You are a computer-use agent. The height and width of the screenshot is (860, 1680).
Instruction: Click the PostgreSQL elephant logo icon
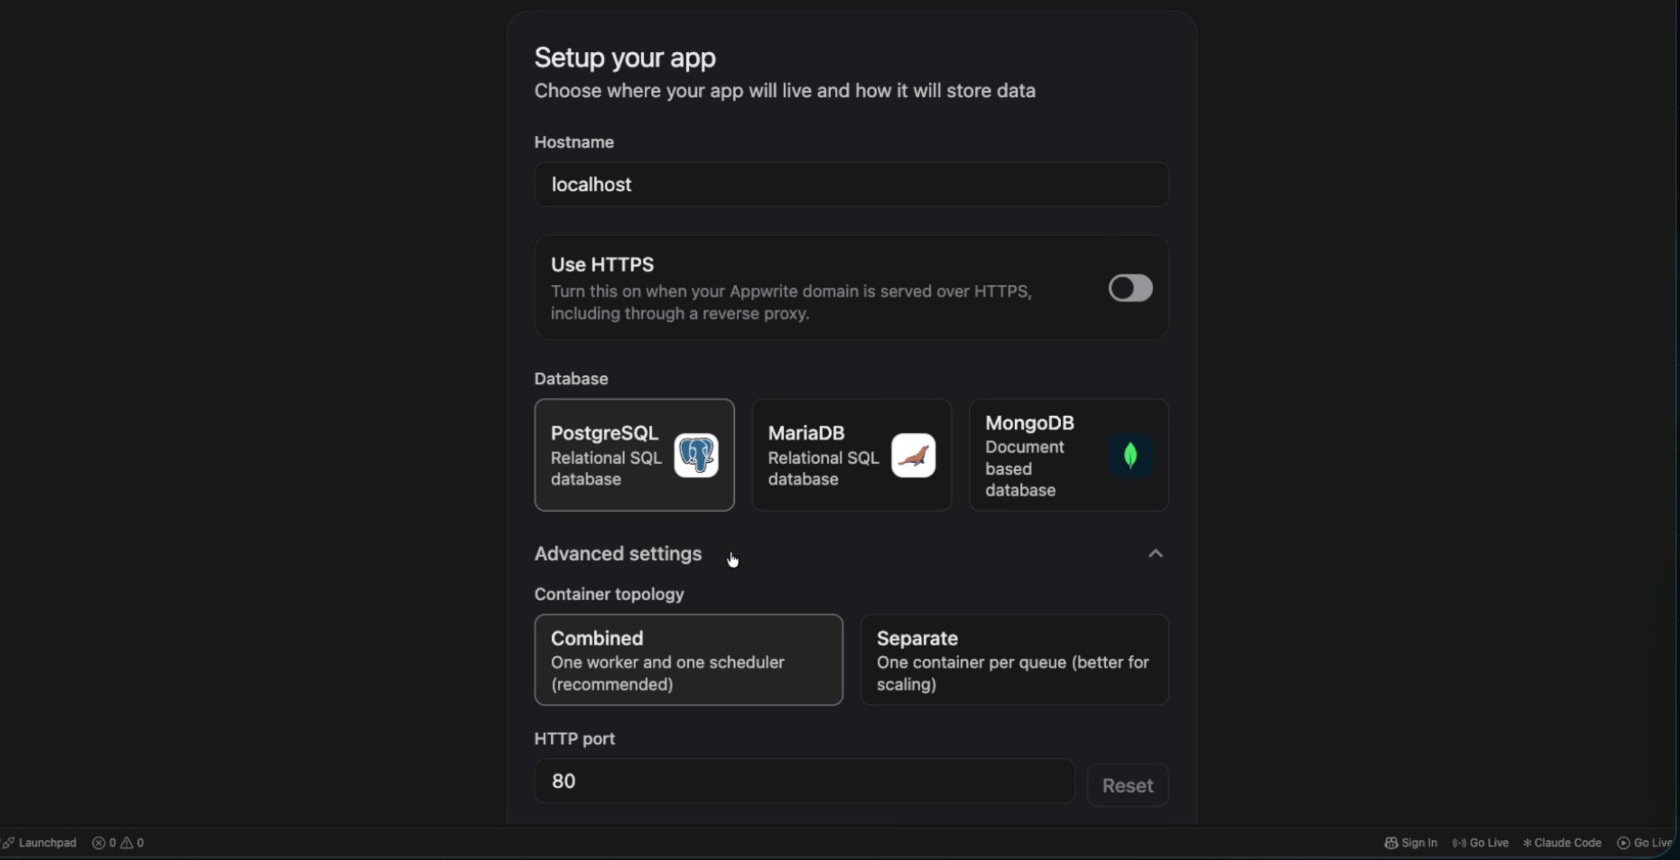[x=696, y=455]
